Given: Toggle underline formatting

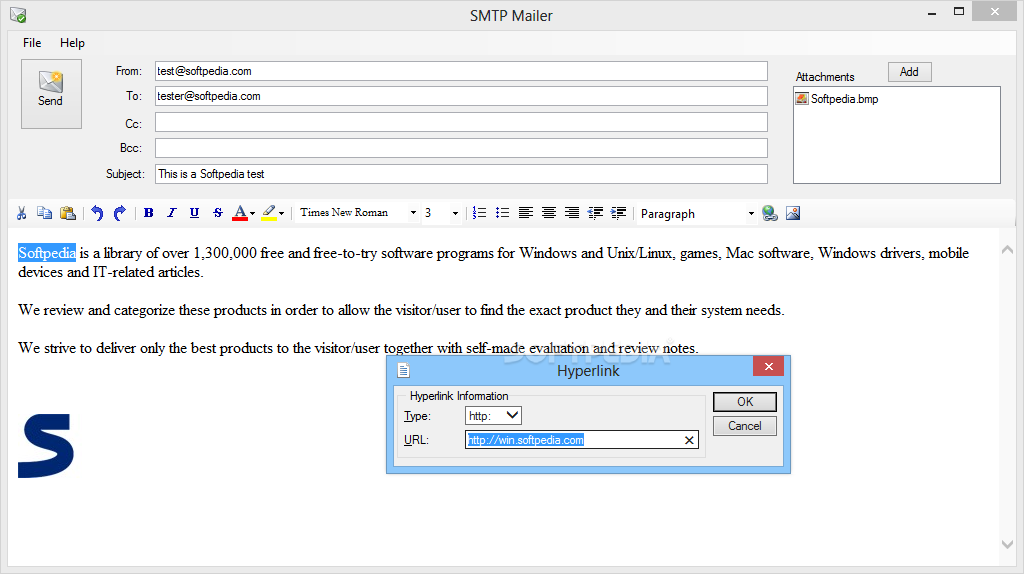Looking at the screenshot, I should (194, 213).
